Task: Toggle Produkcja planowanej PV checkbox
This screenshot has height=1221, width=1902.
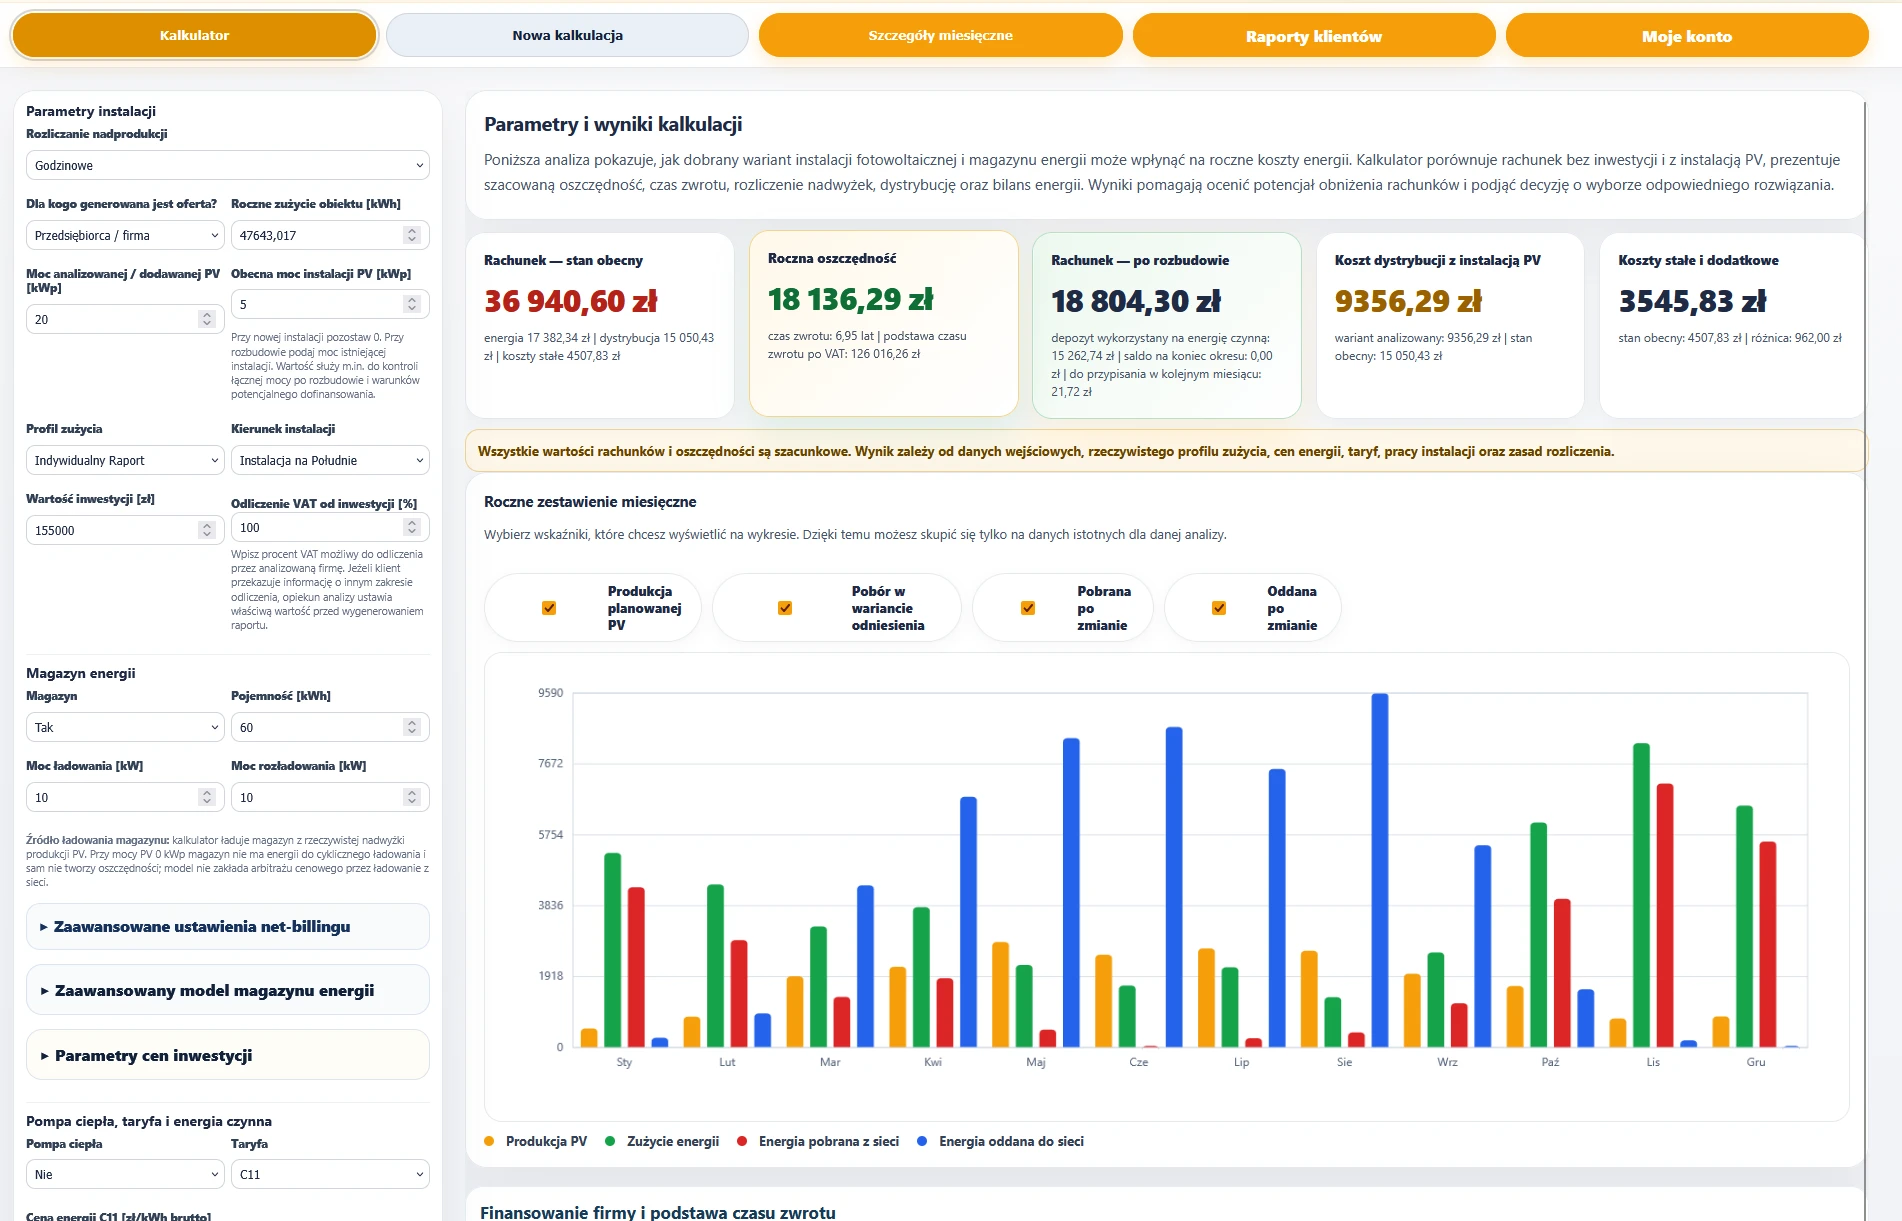Action: pos(549,608)
